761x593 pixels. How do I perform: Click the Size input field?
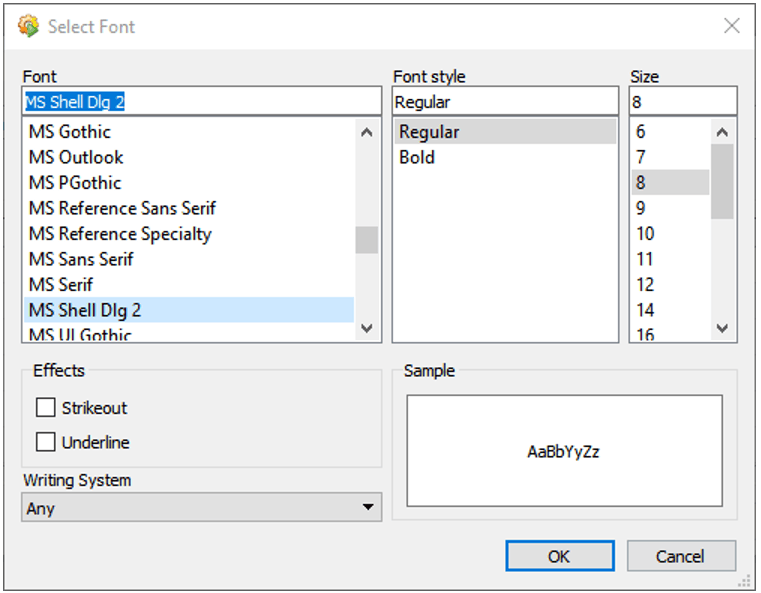[683, 101]
